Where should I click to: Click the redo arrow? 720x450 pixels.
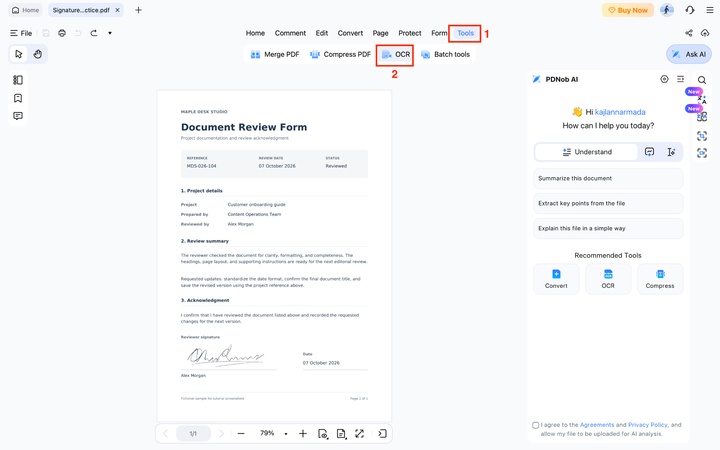pos(94,33)
